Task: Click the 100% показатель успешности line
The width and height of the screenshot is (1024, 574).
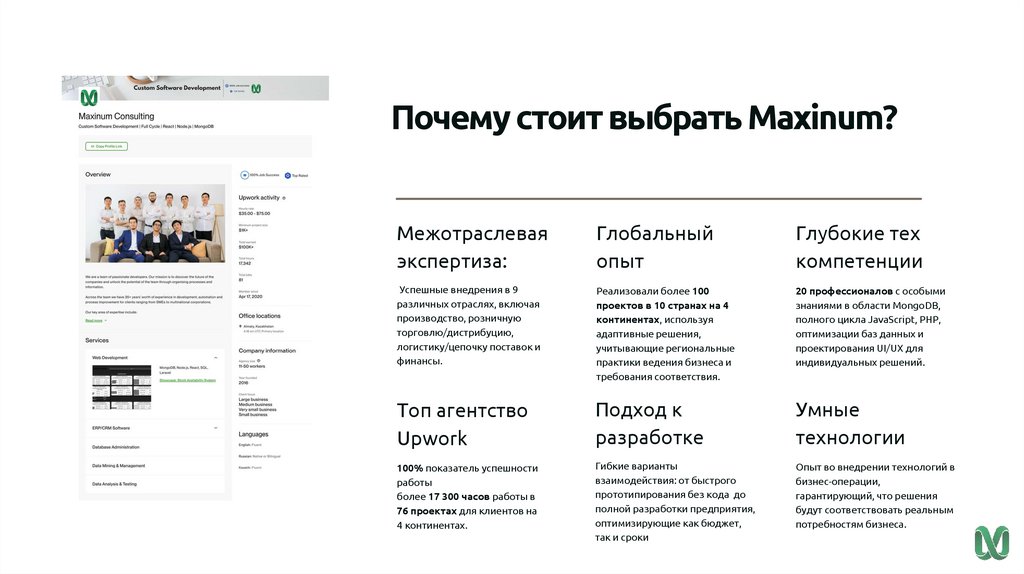Action: click(x=467, y=468)
